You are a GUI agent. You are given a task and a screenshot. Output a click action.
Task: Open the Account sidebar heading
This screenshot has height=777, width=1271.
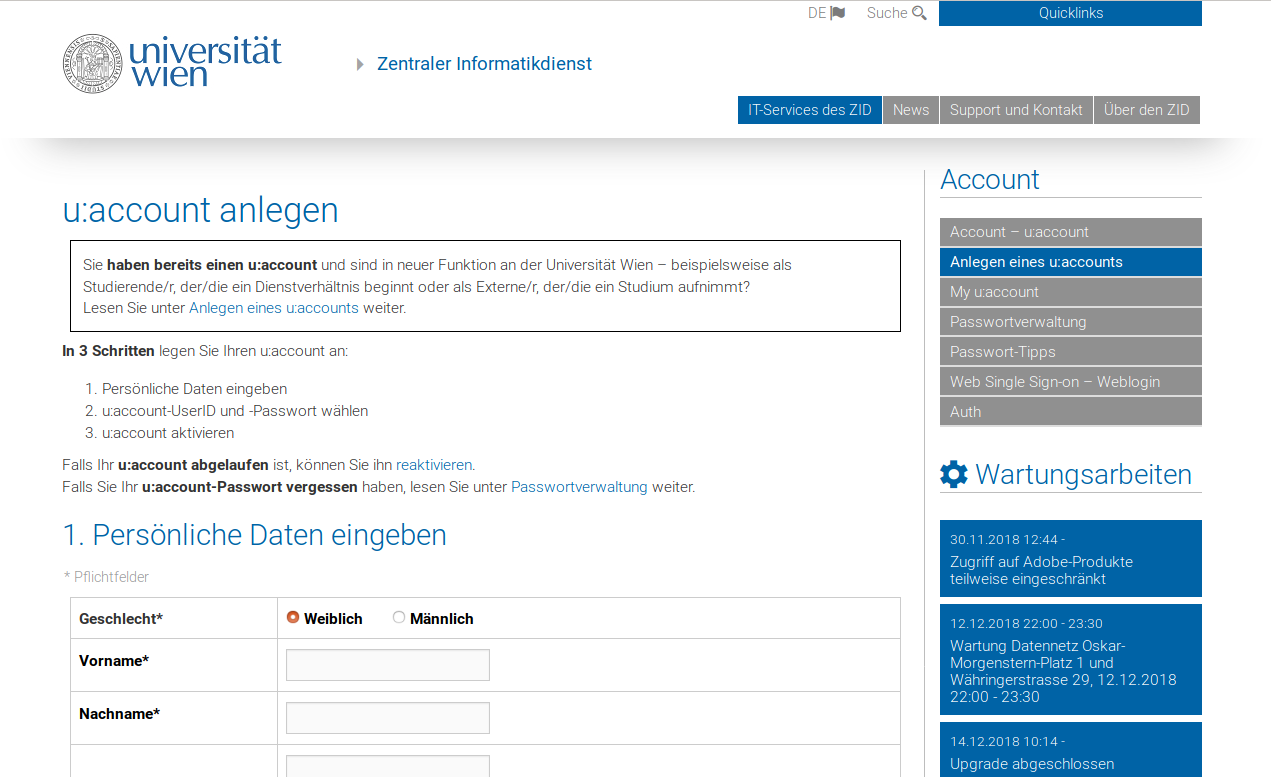click(990, 180)
